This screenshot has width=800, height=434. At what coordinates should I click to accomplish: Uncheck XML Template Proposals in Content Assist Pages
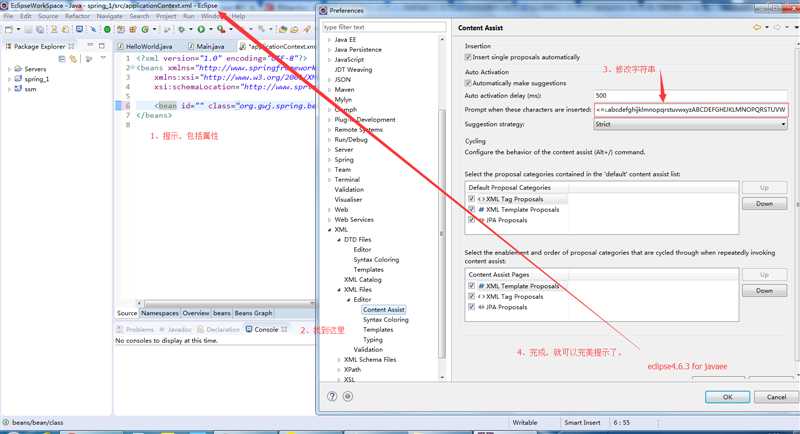click(471, 286)
